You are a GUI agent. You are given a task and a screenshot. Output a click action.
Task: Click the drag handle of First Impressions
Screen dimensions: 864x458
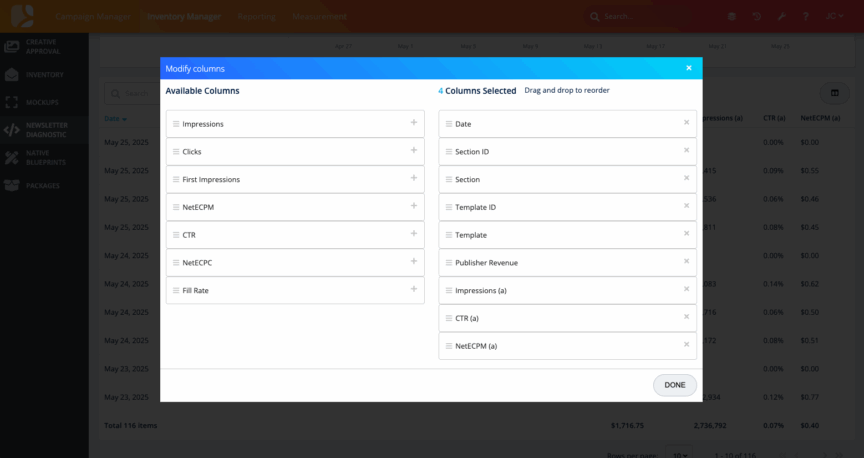point(176,180)
